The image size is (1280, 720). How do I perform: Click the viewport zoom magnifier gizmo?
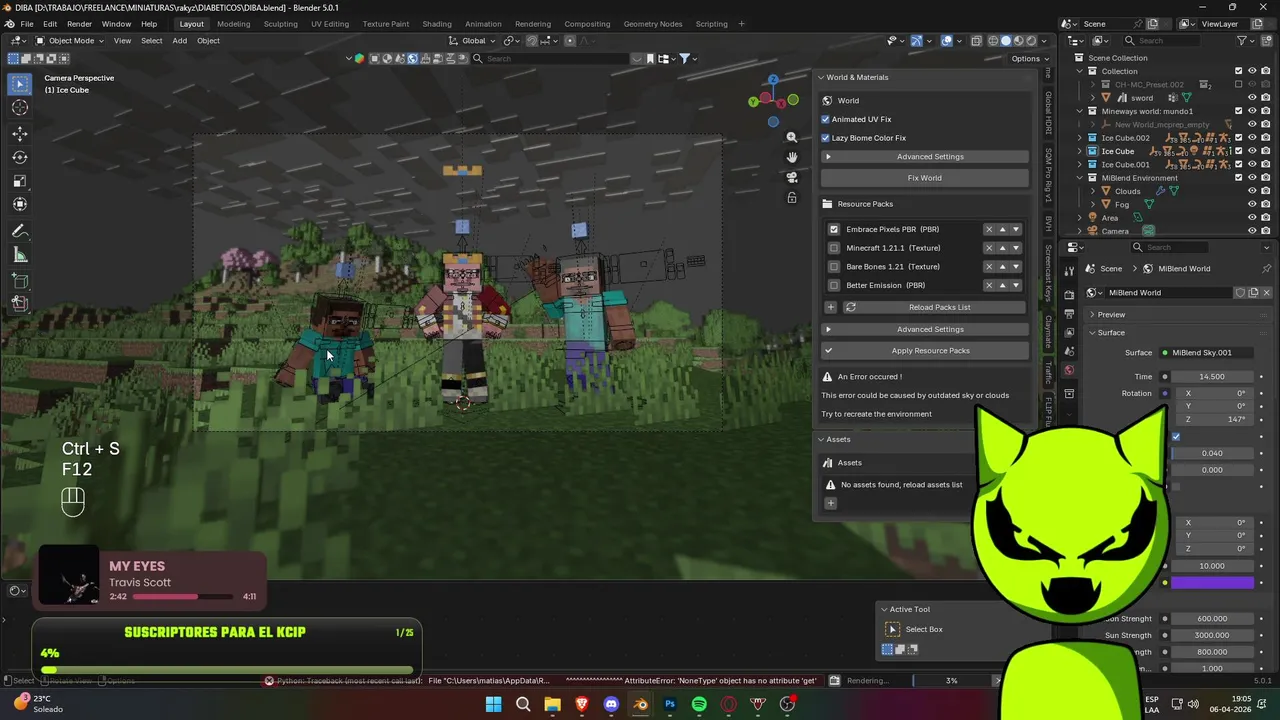click(x=791, y=138)
